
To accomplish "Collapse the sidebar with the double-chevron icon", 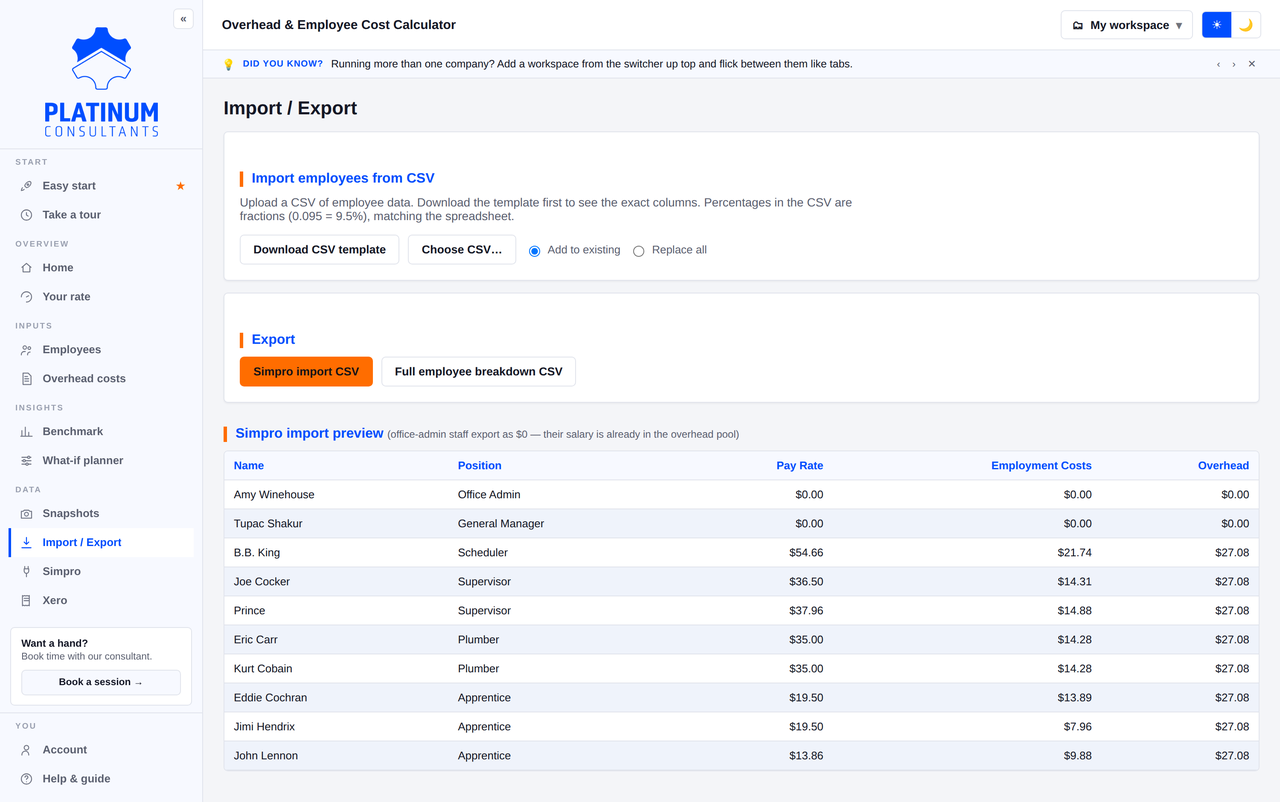I will tap(183, 19).
